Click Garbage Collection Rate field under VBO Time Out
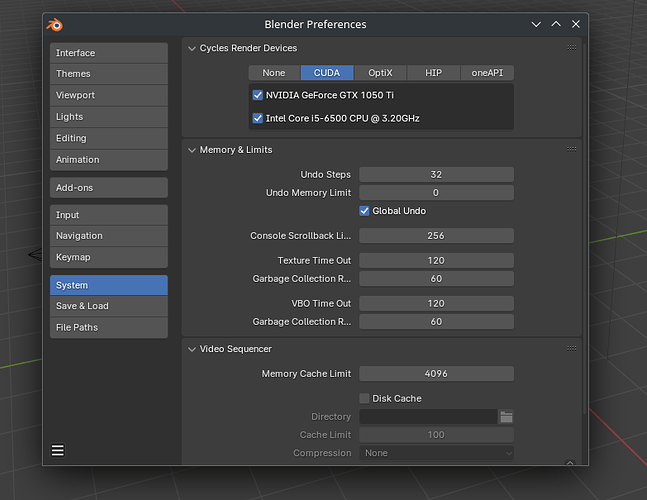647x500 pixels. click(437, 322)
